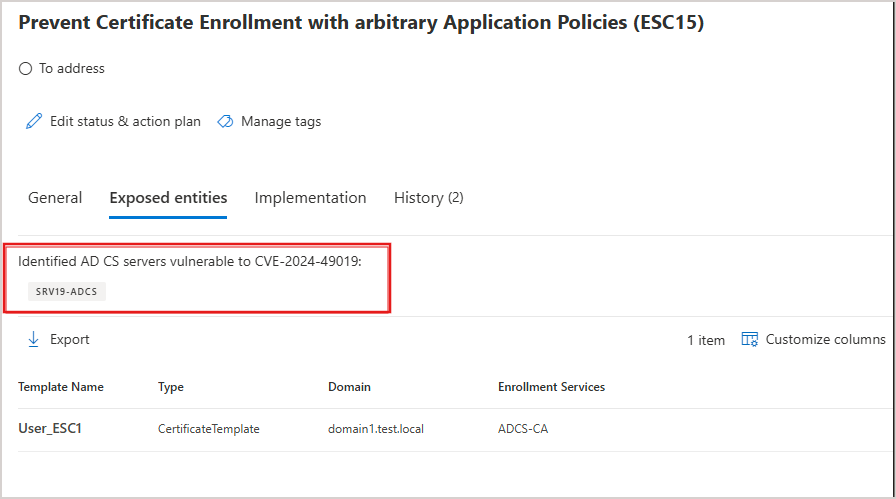
Task: Click the Export download arrow icon
Action: [x=33, y=340]
